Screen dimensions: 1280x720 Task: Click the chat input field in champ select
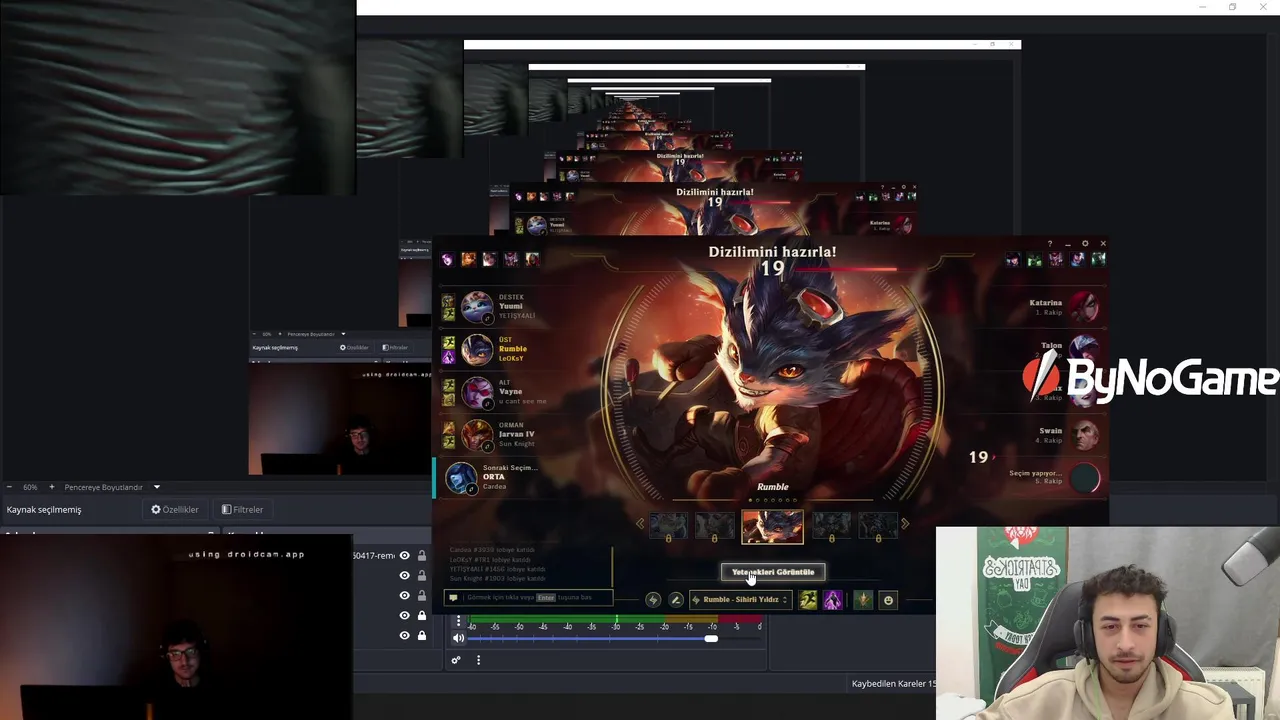coord(529,597)
